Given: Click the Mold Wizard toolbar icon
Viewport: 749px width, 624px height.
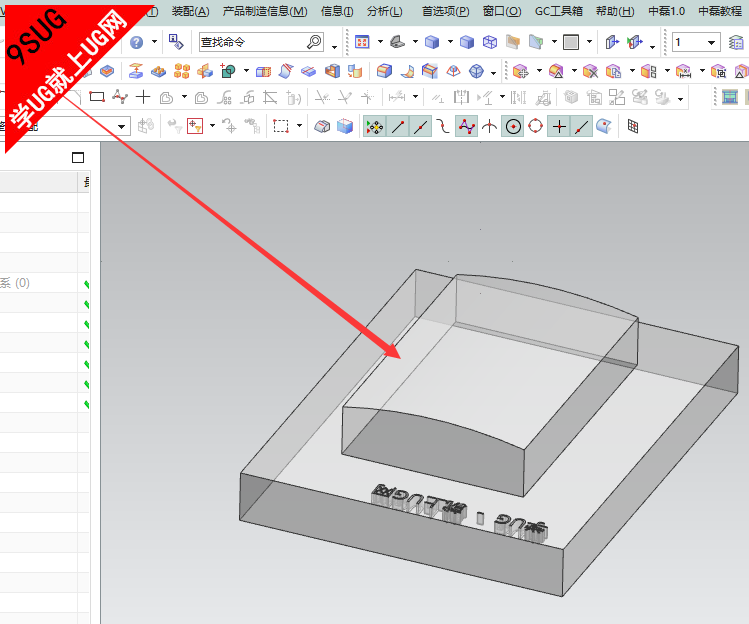Looking at the screenshot, I should pos(730,97).
